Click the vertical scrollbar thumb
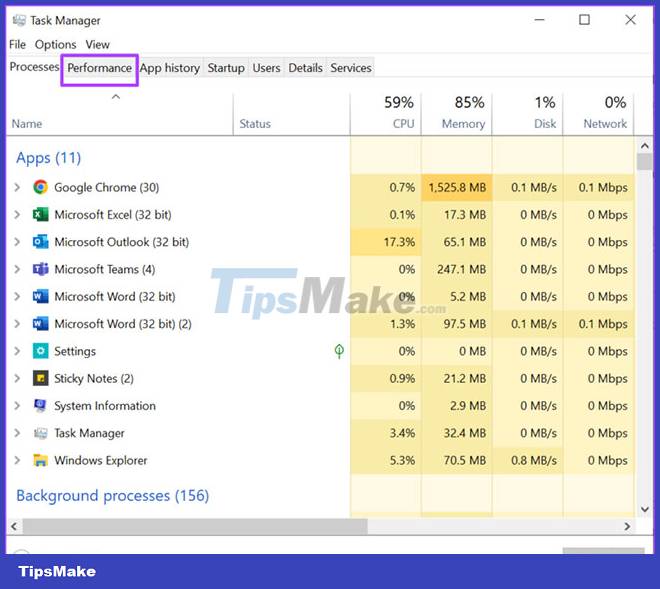 644,162
